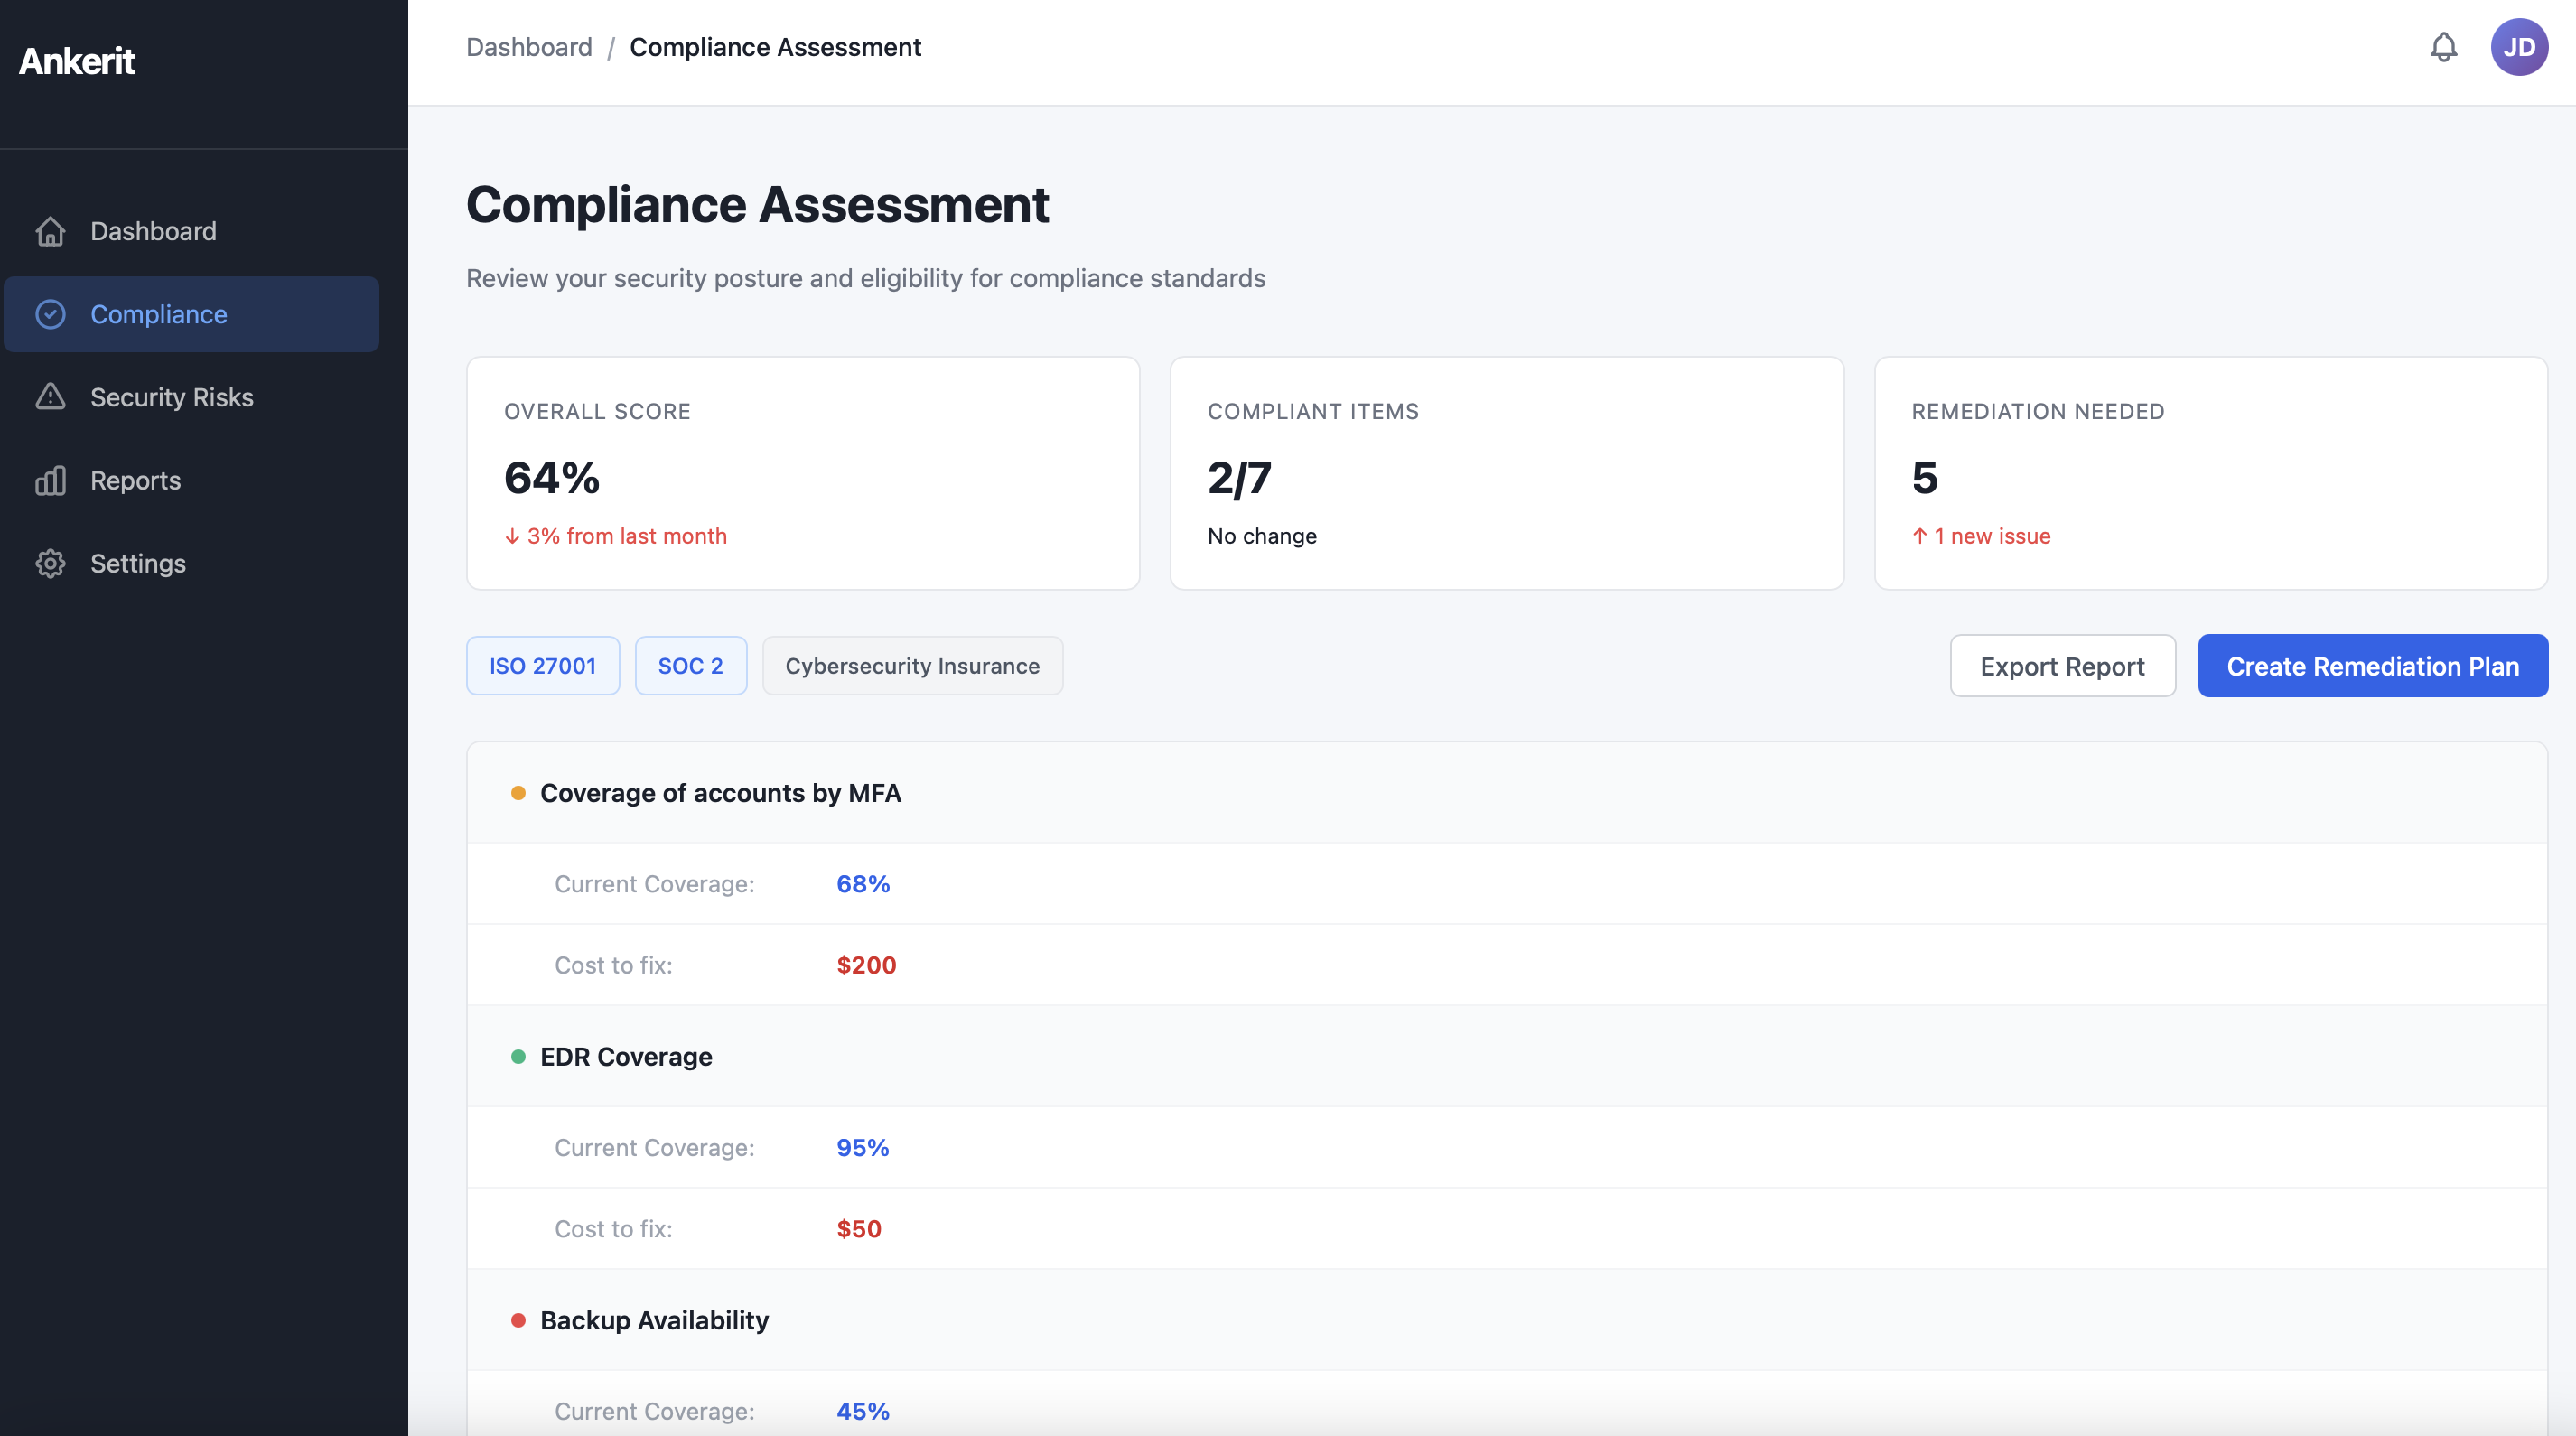2576x1436 pixels.
Task: Click the Ankerit logo
Action: click(x=77, y=61)
